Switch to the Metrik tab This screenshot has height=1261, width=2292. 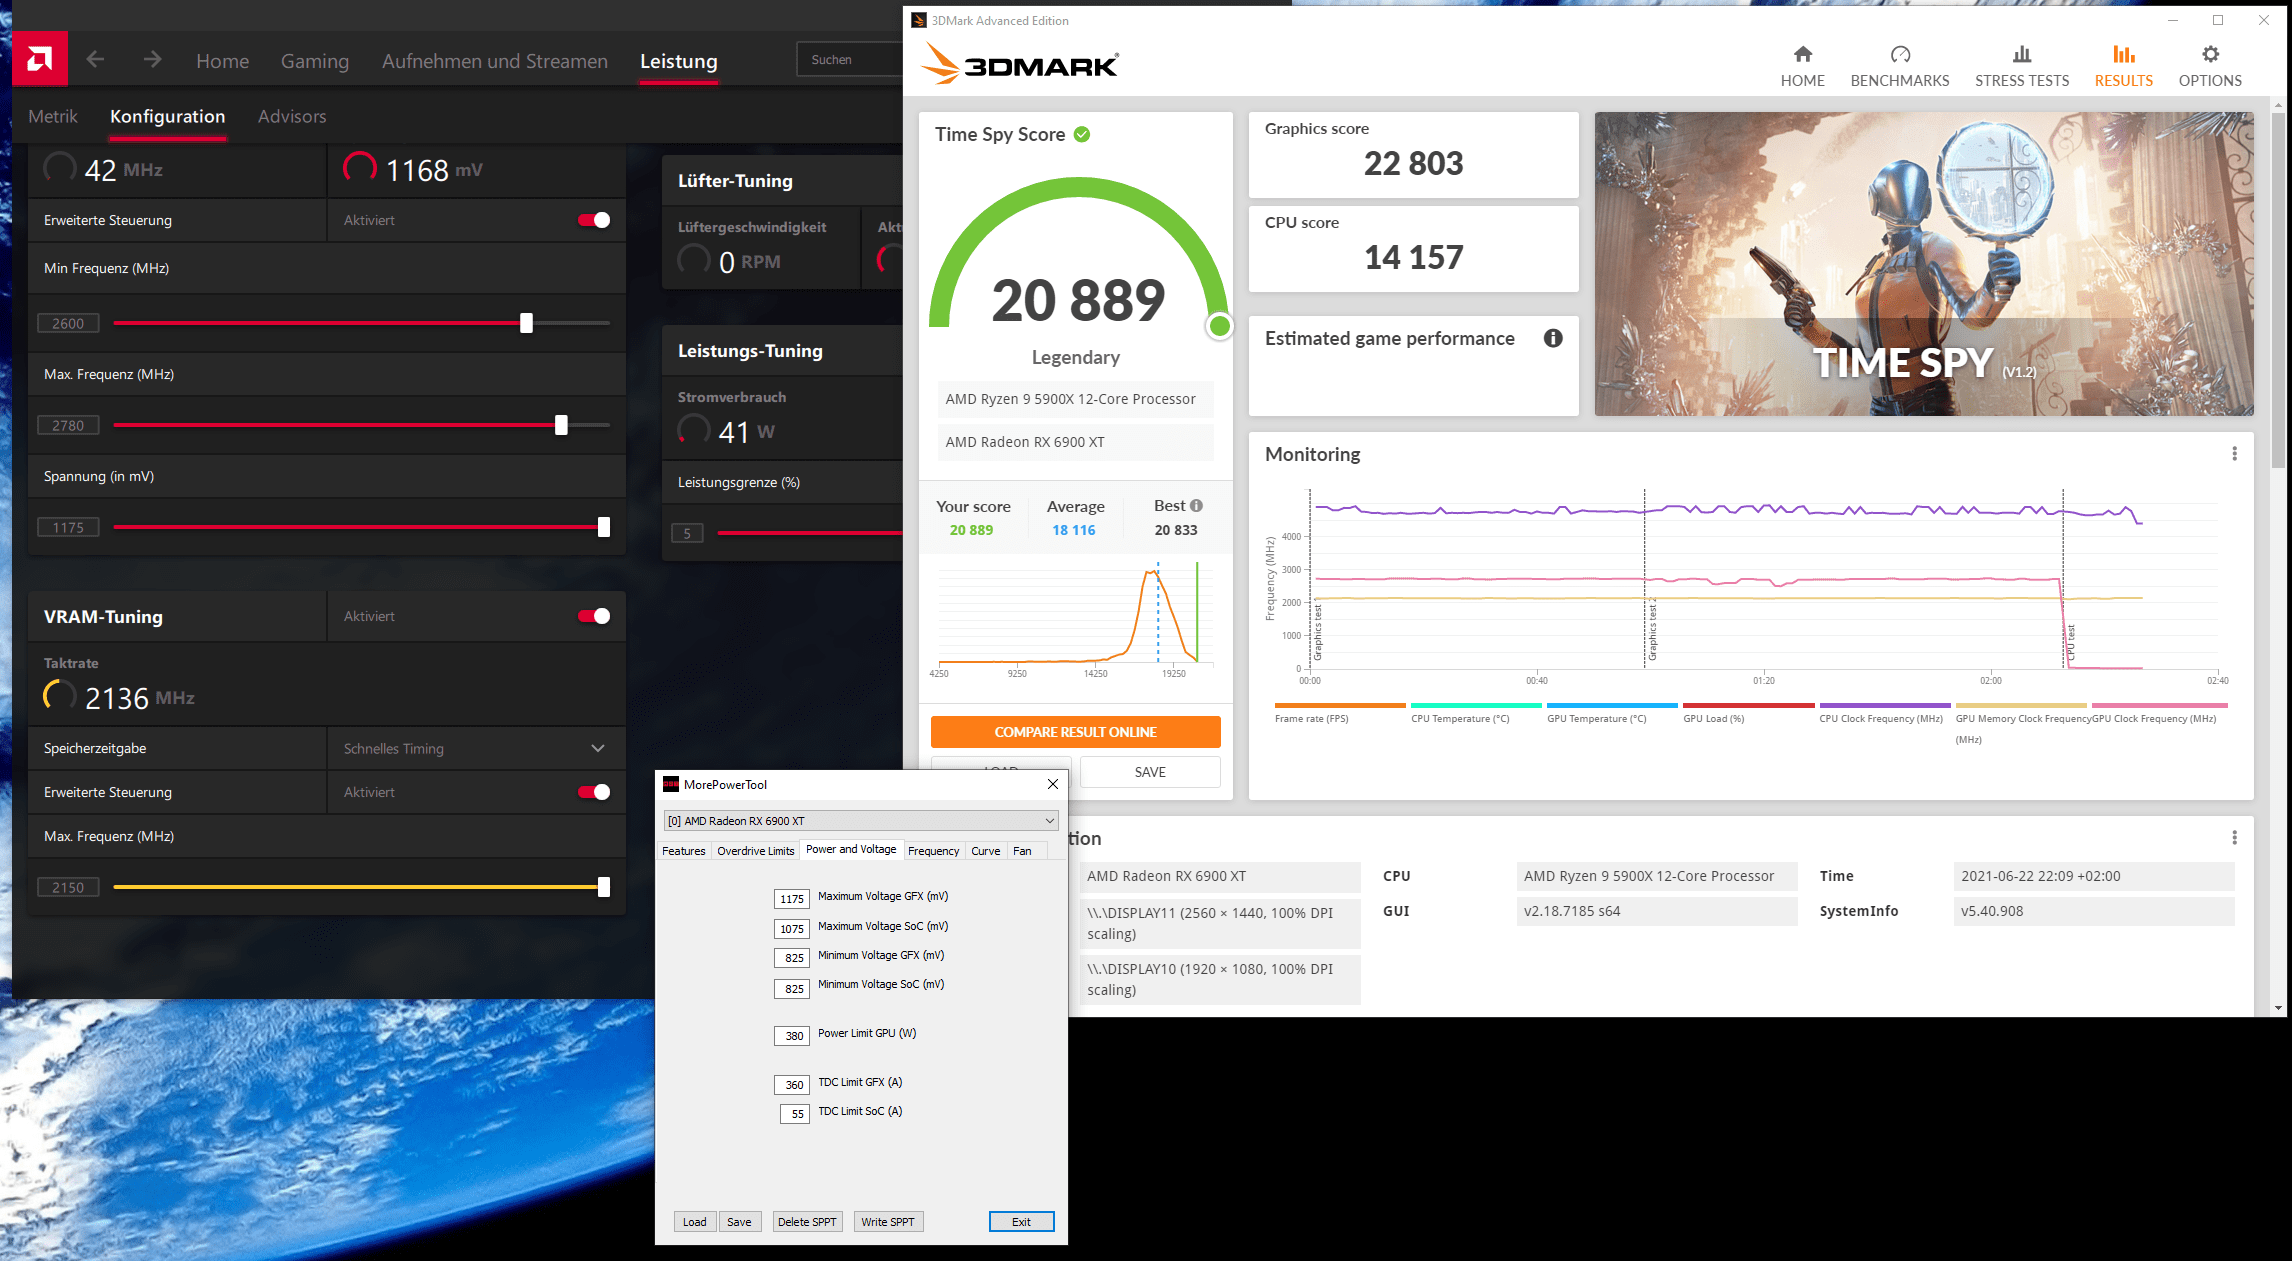point(53,117)
